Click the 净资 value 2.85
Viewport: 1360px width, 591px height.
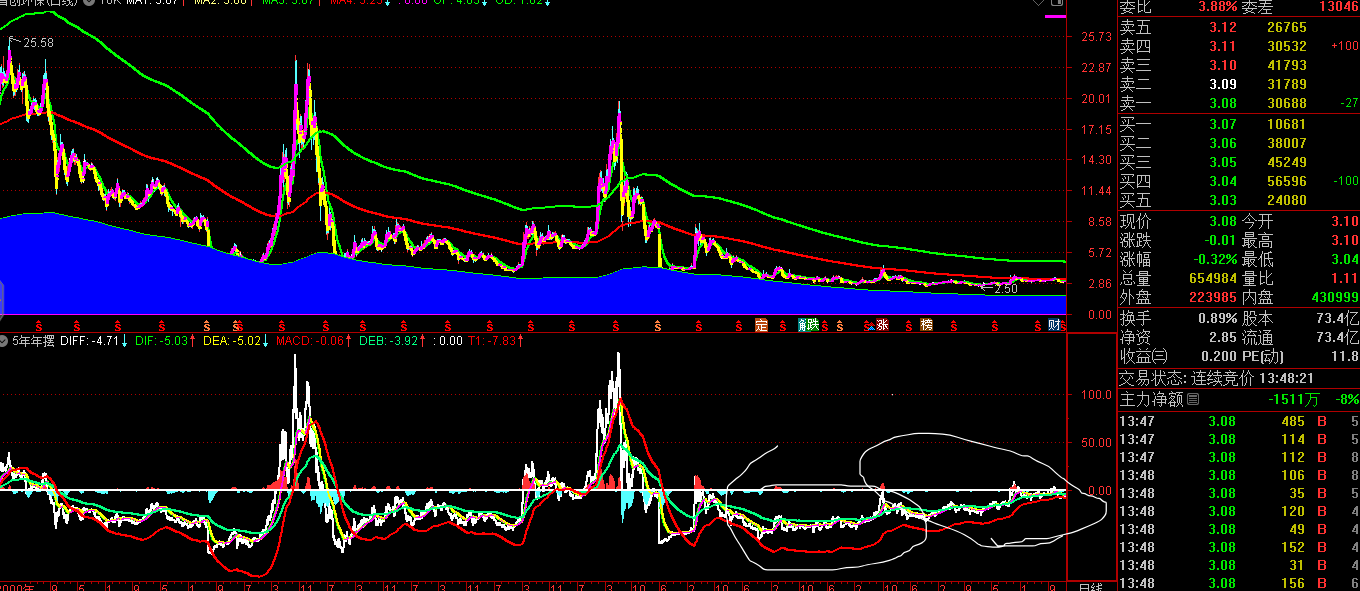pyautogui.click(x=1224, y=337)
